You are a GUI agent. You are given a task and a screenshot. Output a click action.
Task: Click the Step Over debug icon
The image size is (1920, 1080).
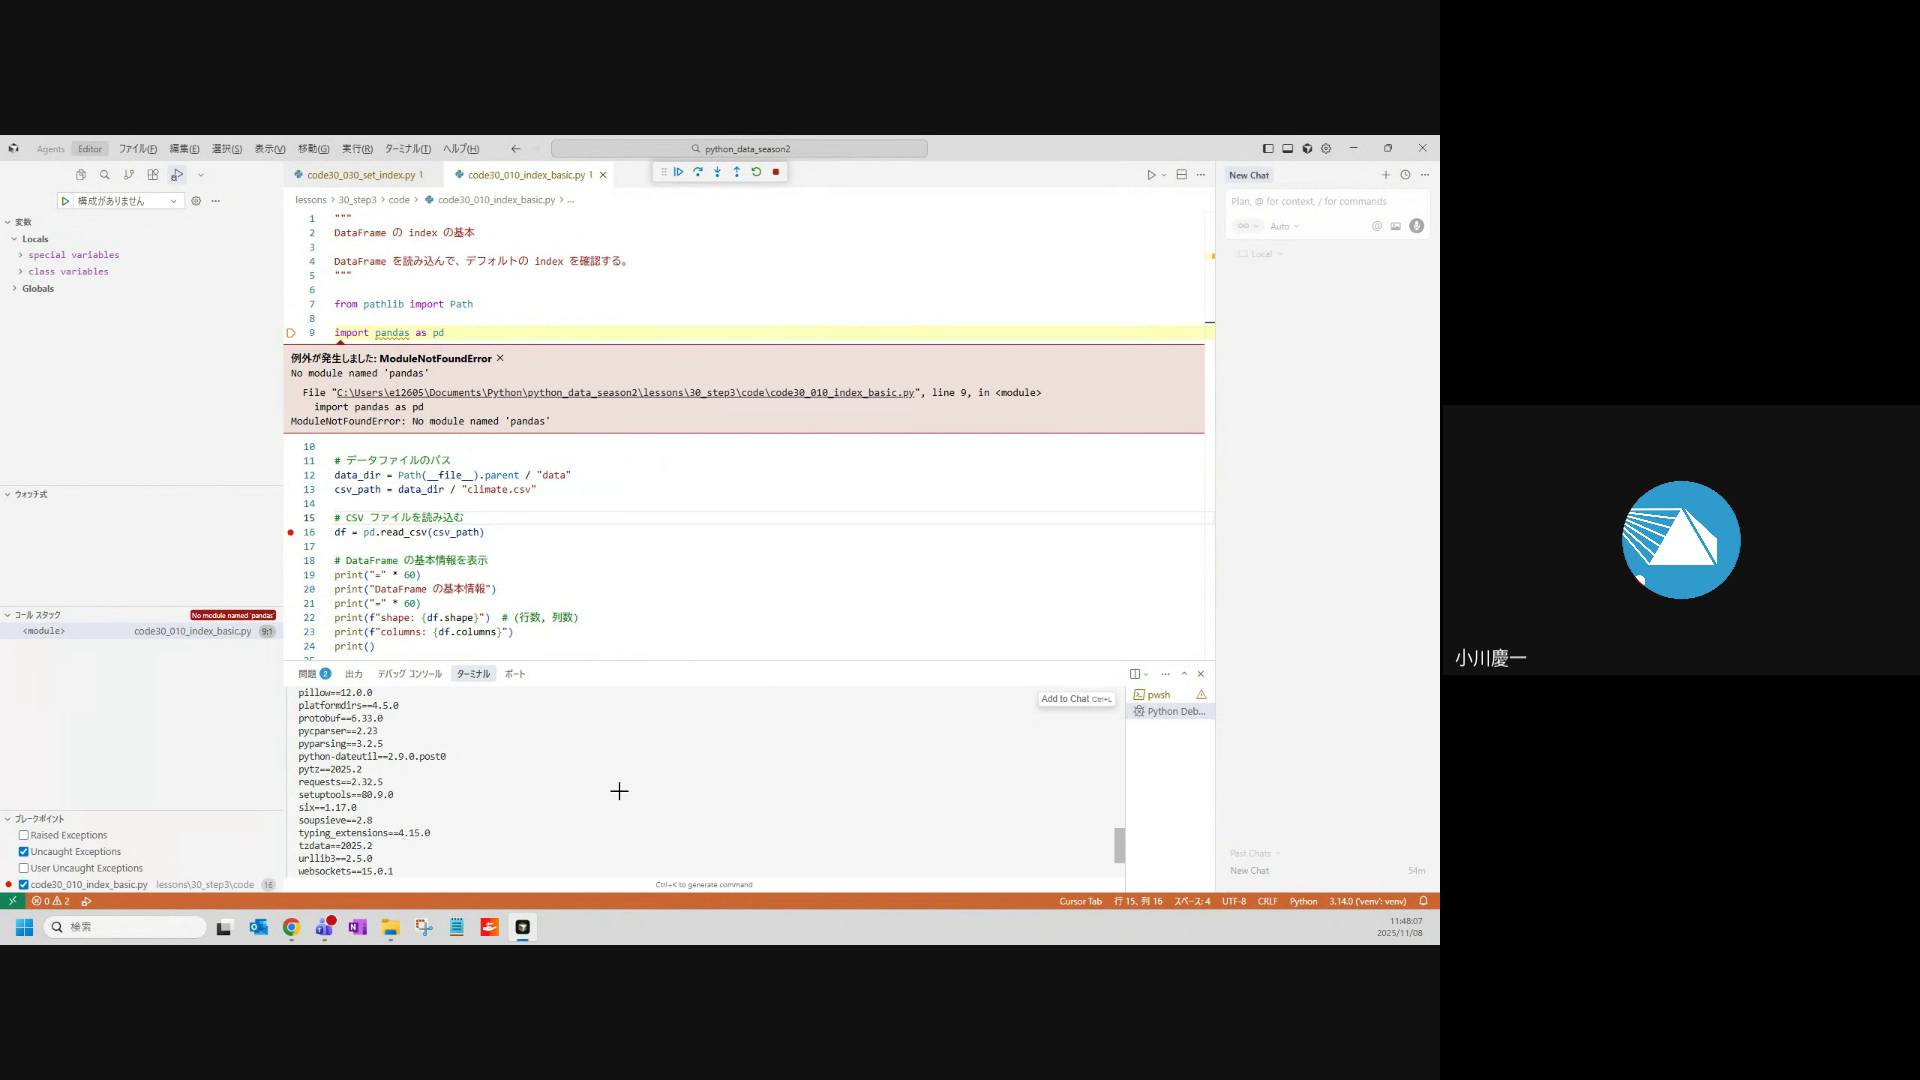click(x=698, y=172)
